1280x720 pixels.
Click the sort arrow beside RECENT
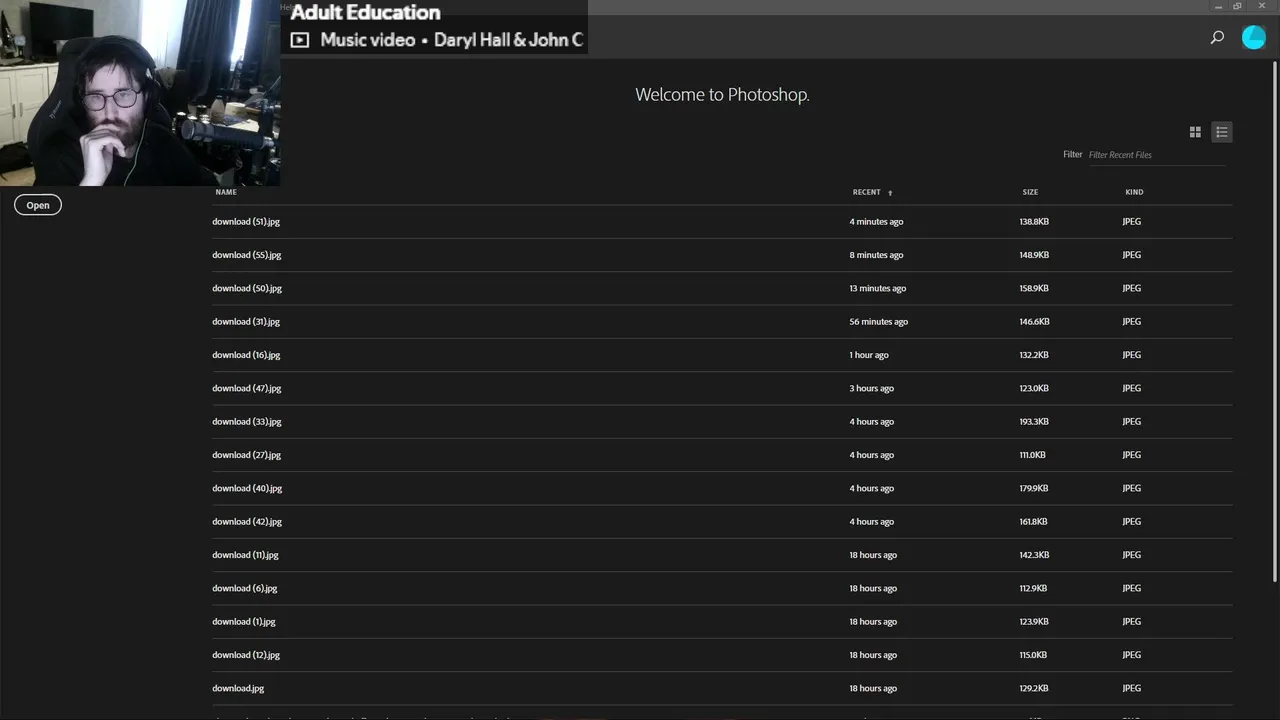coord(890,193)
